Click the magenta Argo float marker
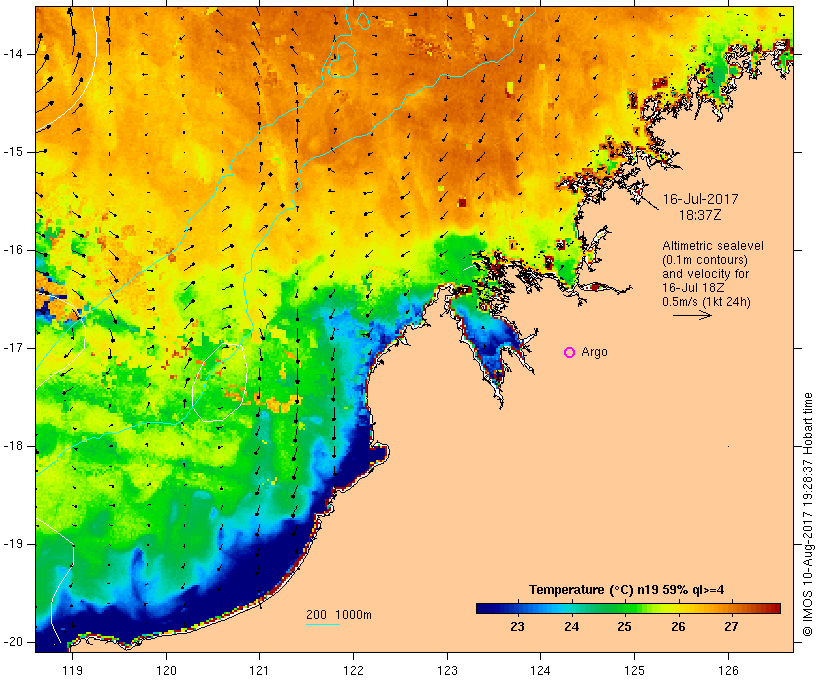This screenshot has width=820, height=680. pyautogui.click(x=570, y=353)
